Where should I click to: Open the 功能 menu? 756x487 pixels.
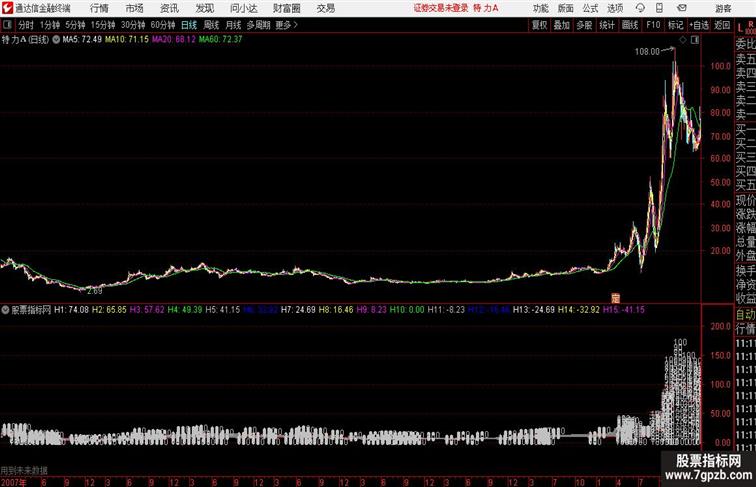[x=540, y=8]
